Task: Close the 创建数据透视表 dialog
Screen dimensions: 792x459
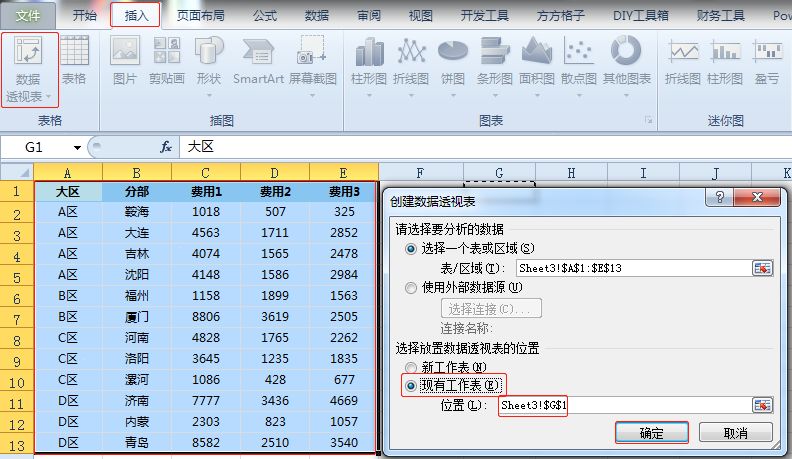Action: coord(757,197)
